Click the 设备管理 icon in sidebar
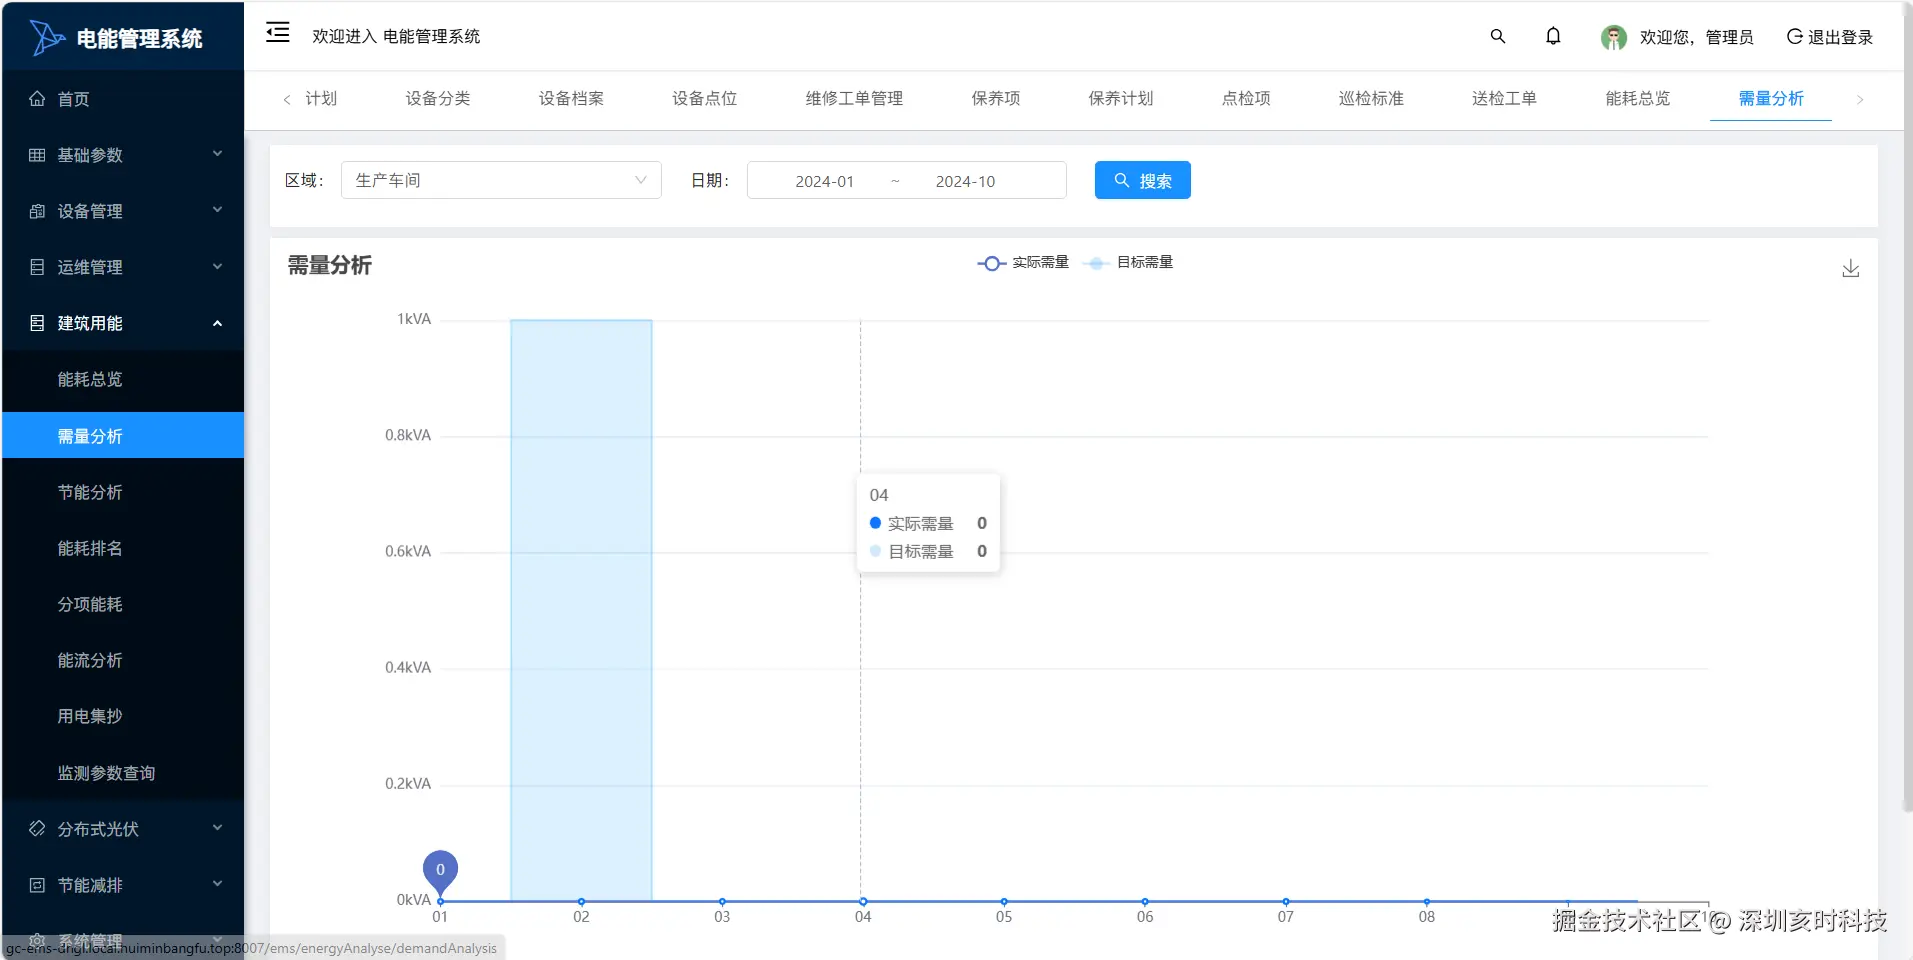 coord(37,211)
